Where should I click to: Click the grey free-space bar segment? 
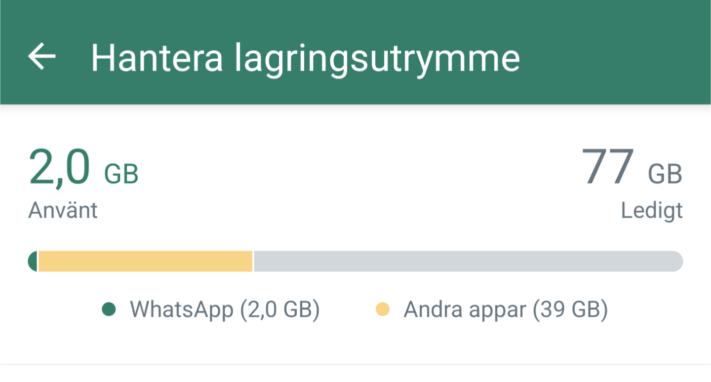468,261
